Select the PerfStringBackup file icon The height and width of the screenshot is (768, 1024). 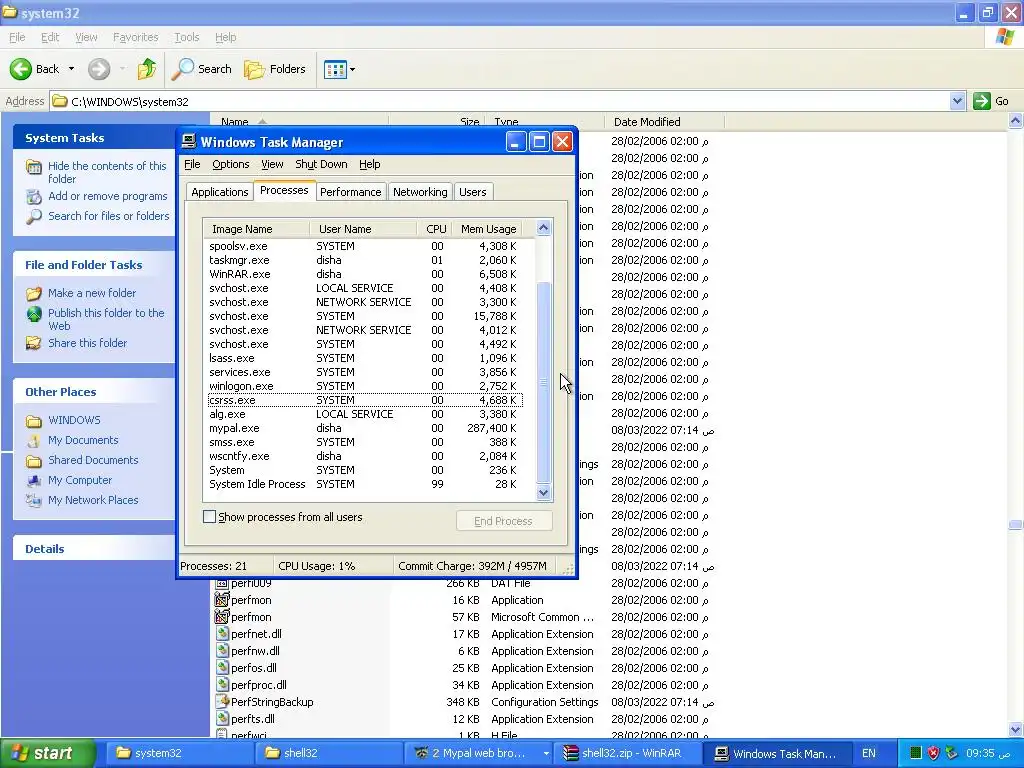coord(222,701)
